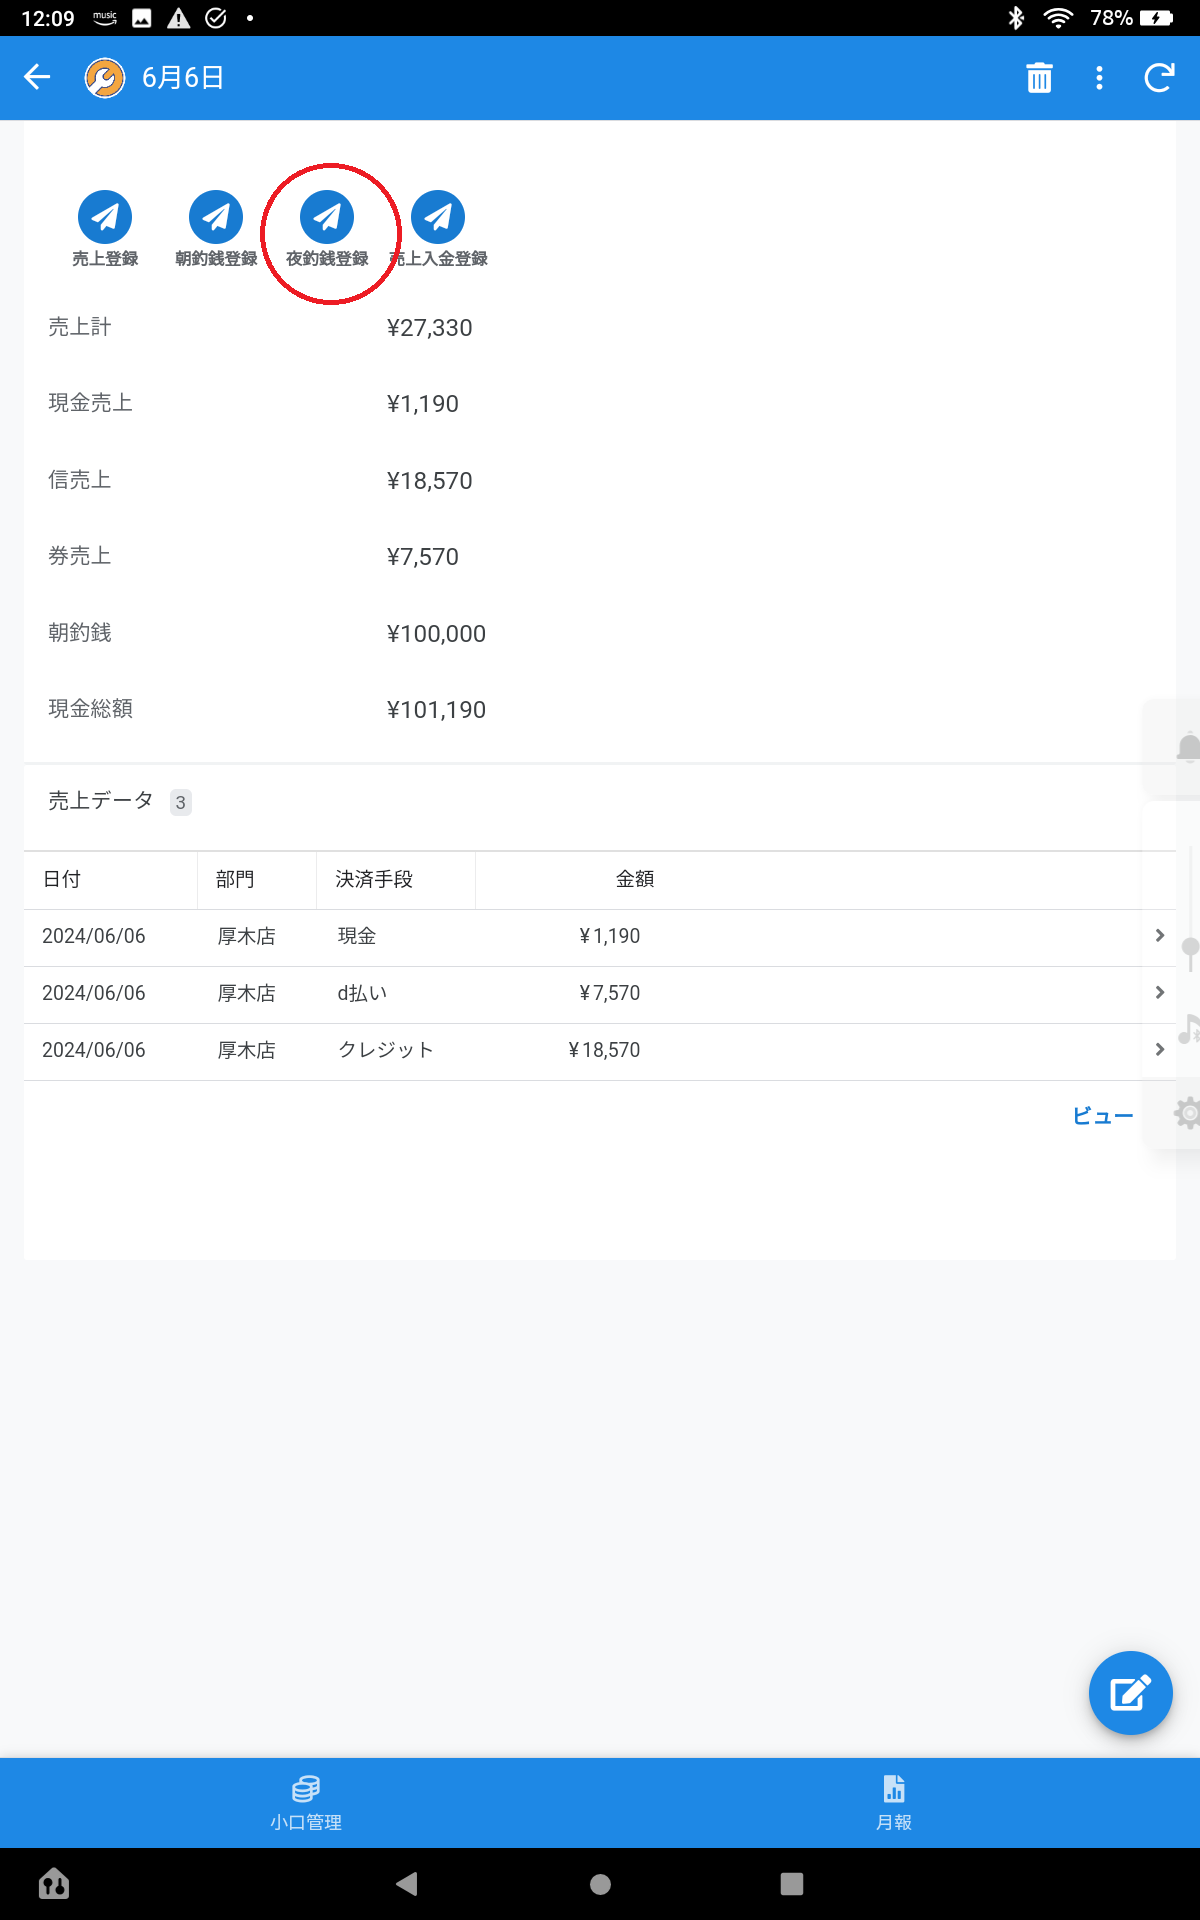Open the 月報 bottom tab
The width and height of the screenshot is (1200, 1920).
coord(894,1802)
